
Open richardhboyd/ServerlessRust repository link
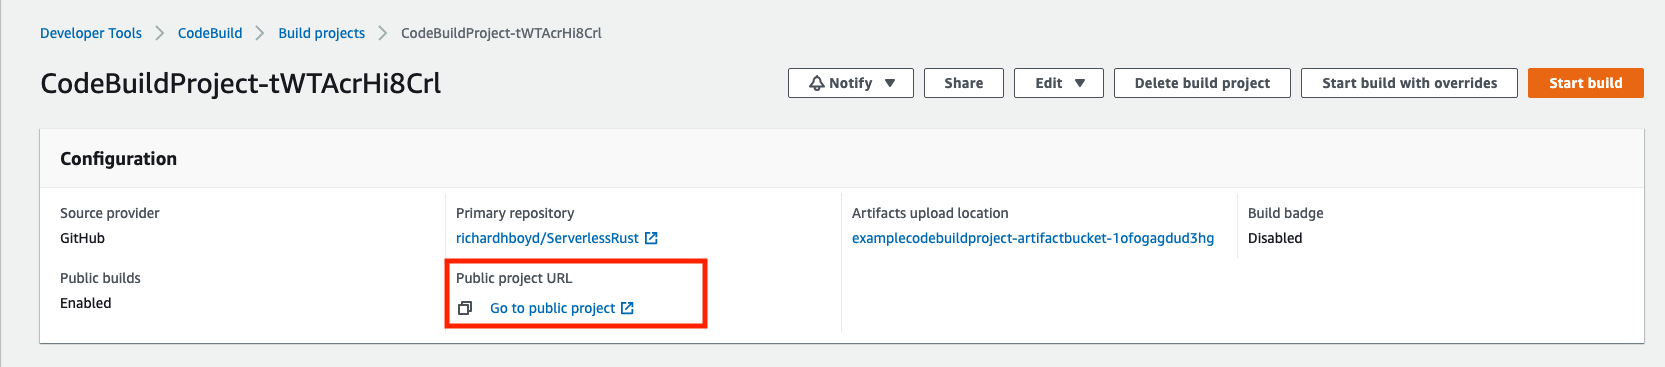(x=547, y=238)
